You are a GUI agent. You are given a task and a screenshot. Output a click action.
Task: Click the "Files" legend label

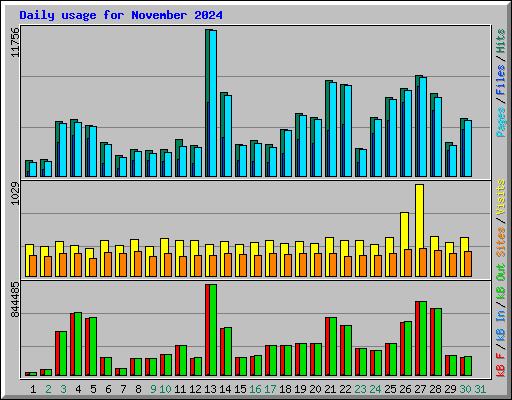pos(500,80)
